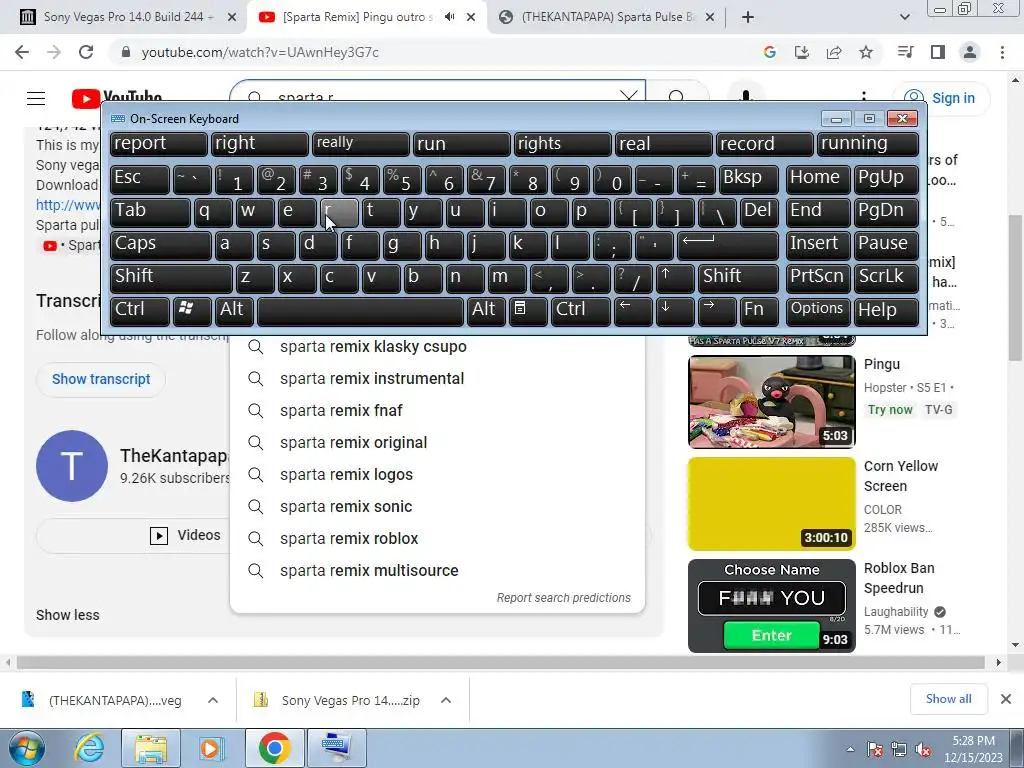This screenshot has width=1024, height=768.
Task: Open Windows Explorer folder in taskbar
Action: click(x=151, y=748)
